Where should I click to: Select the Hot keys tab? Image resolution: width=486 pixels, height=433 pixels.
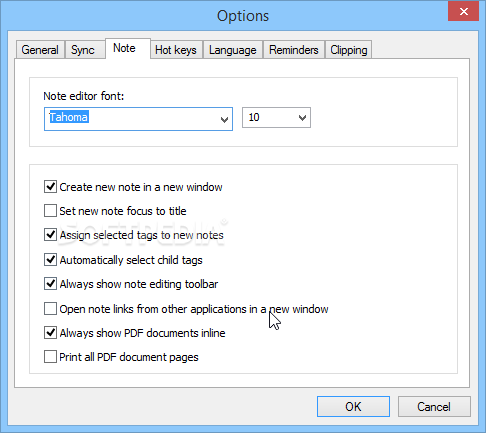(176, 50)
